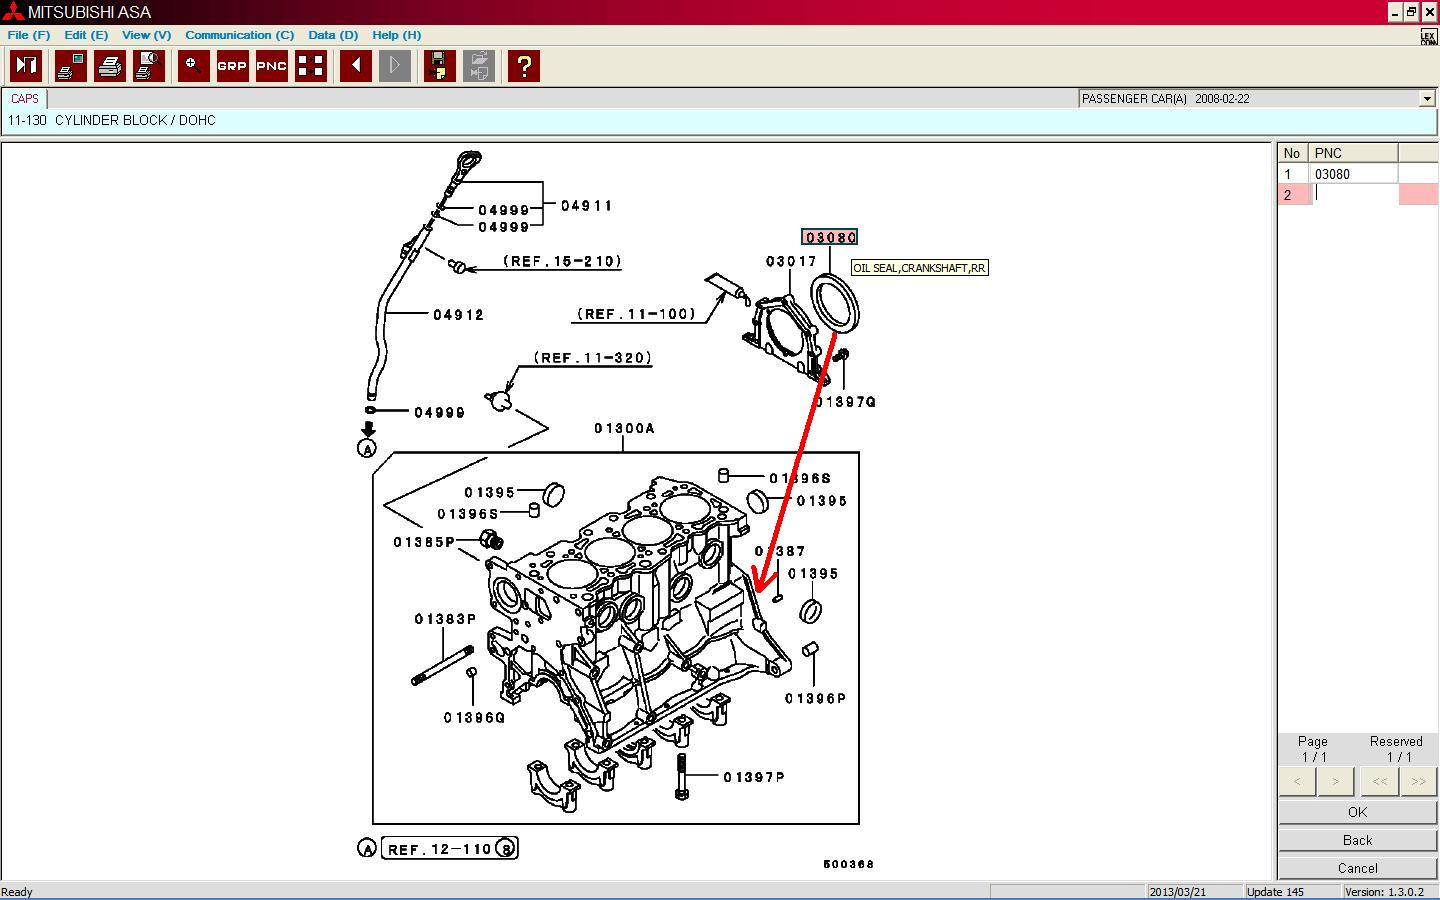Select highlighted part number 03080 in diagram
The image size is (1440, 900).
tap(830, 237)
